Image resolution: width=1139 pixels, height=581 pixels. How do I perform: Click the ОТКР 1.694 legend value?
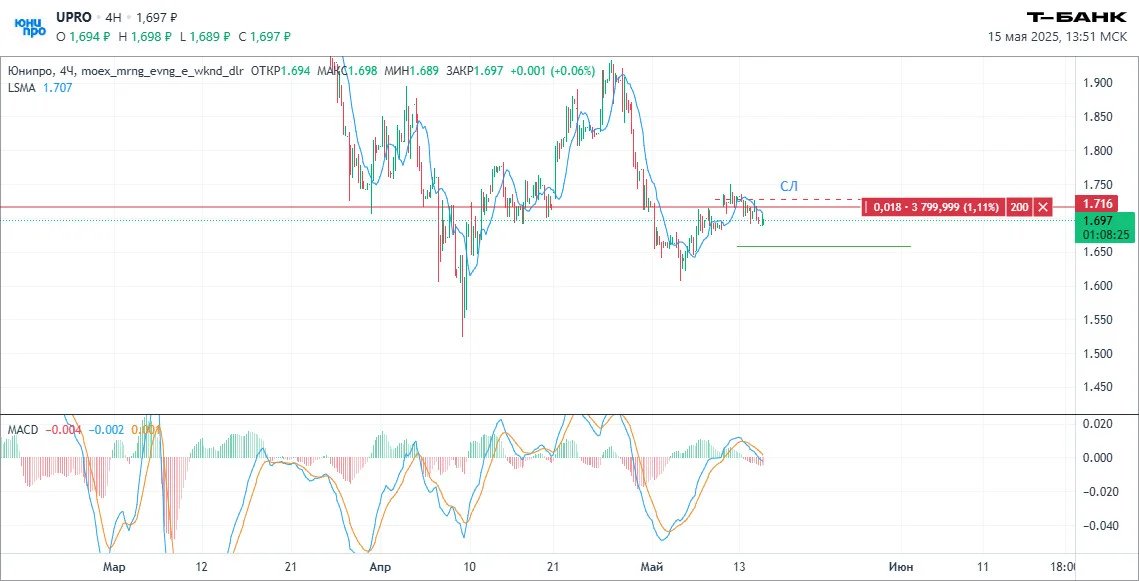(x=280, y=71)
